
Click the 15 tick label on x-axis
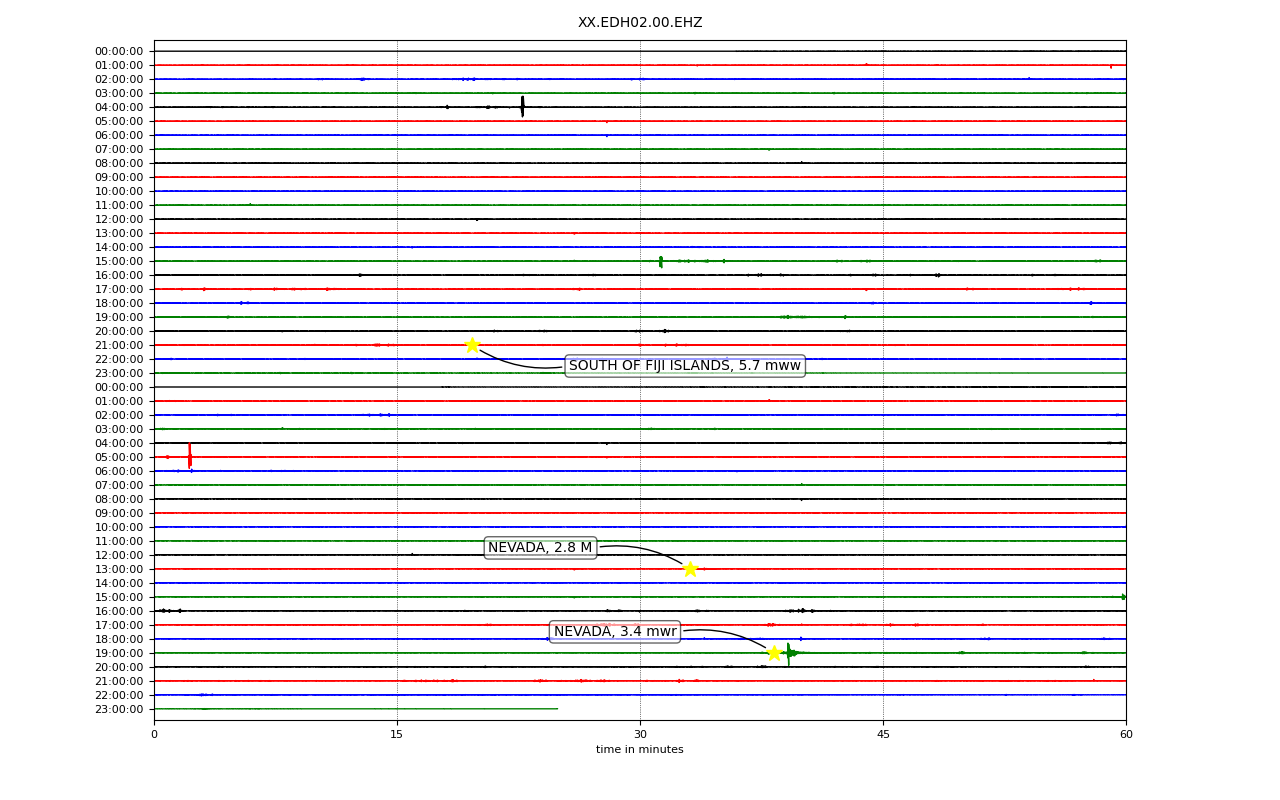[x=397, y=735]
